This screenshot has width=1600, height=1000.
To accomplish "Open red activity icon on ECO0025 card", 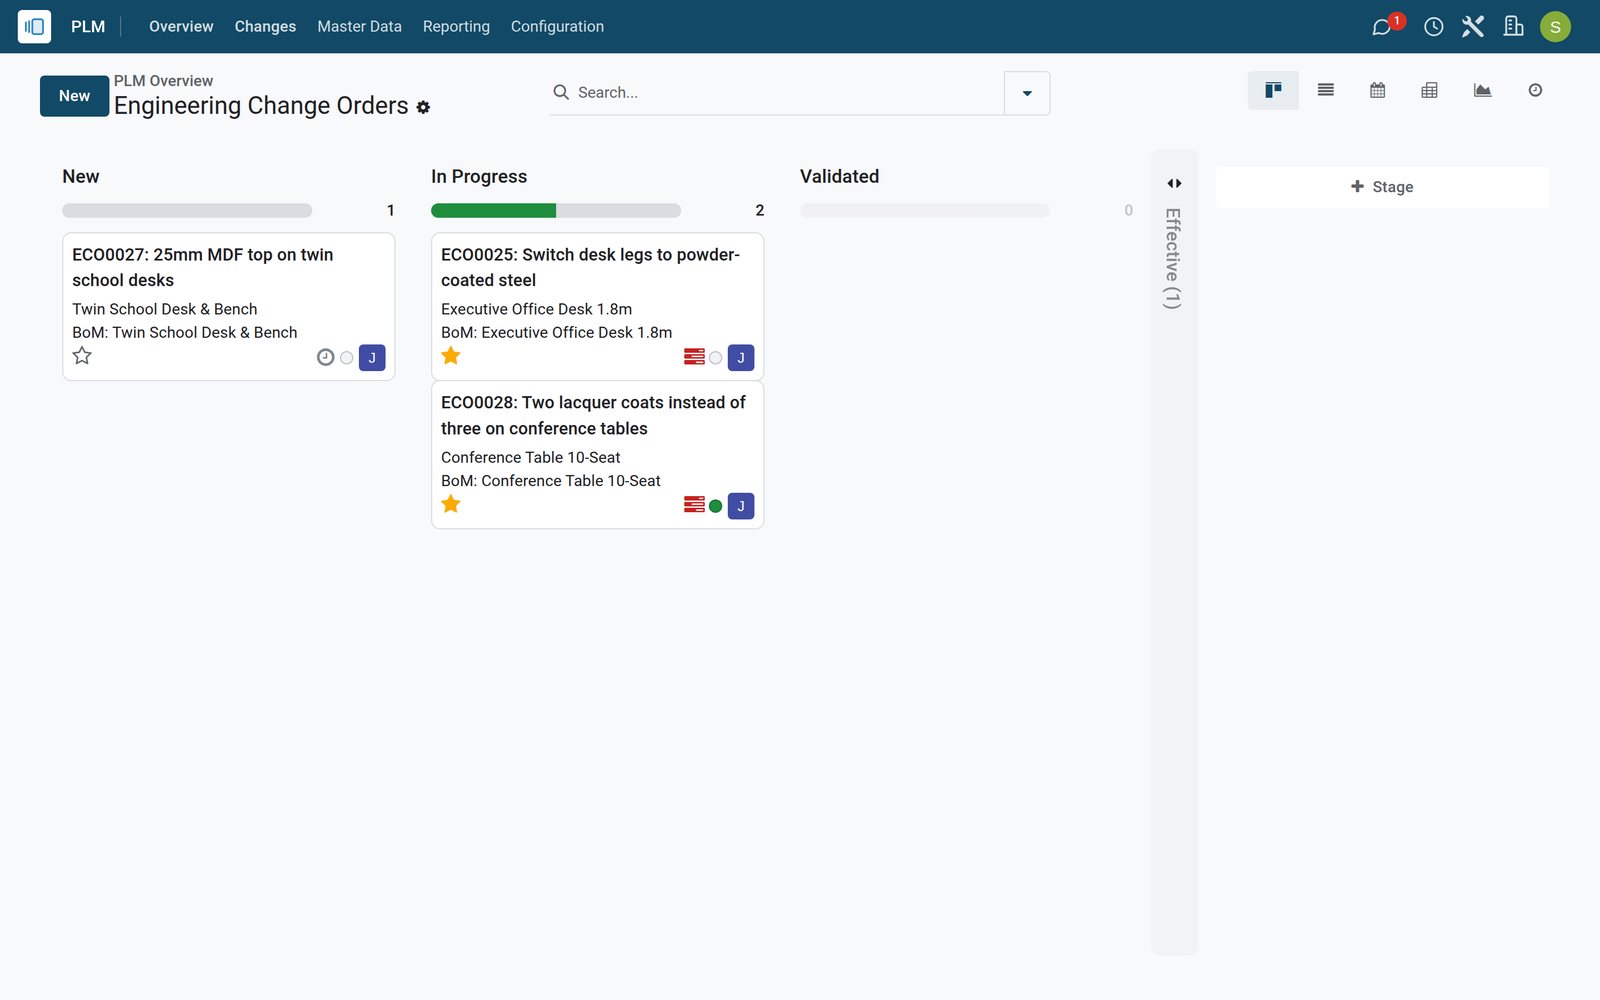I will click(694, 357).
